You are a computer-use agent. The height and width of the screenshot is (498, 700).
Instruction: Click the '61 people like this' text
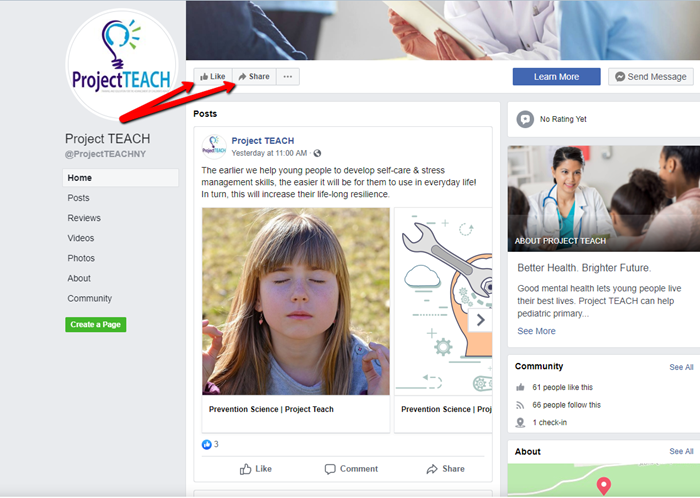(562, 387)
